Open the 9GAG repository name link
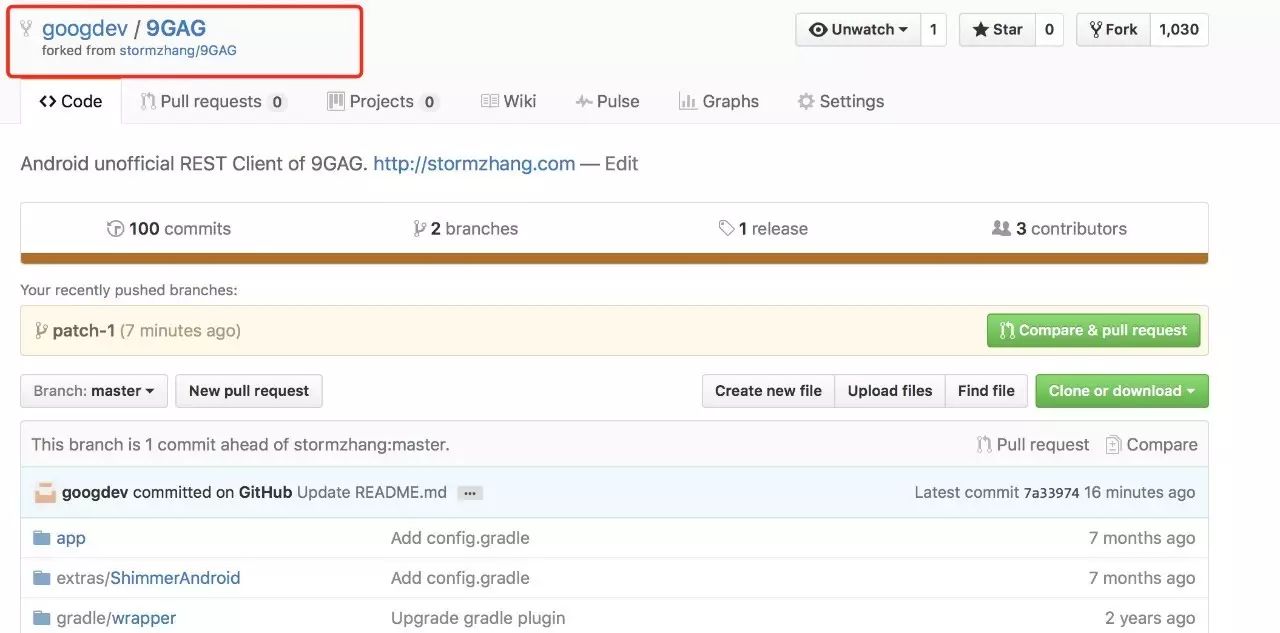1280x633 pixels. tap(176, 29)
